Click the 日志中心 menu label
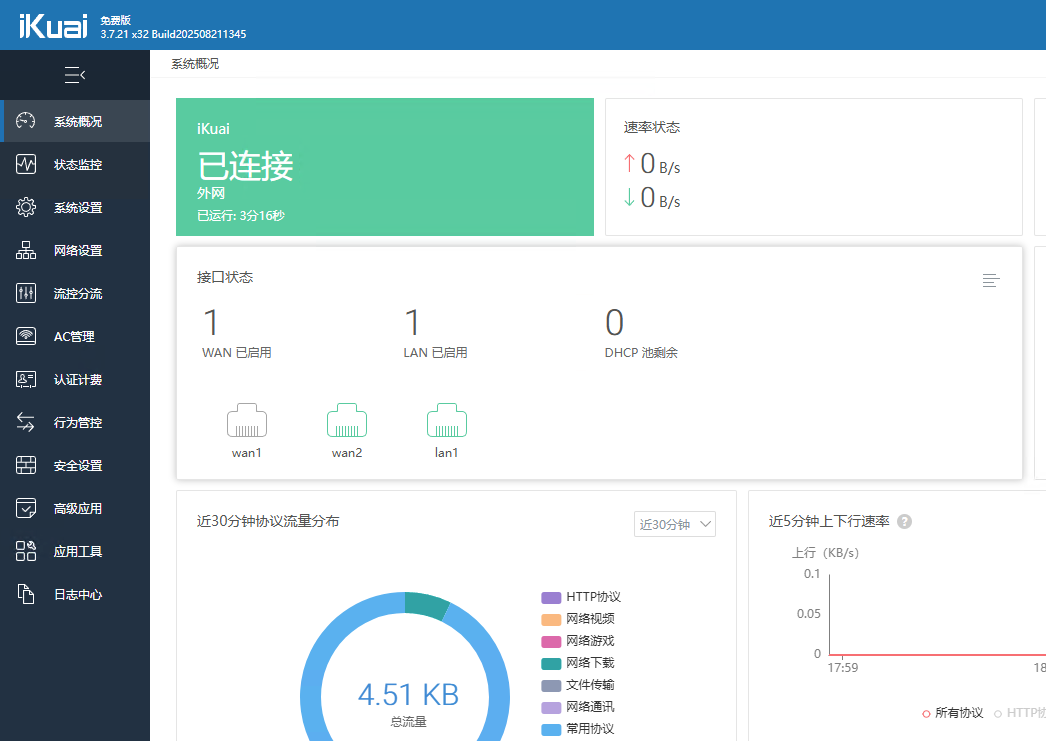The height and width of the screenshot is (741, 1046). [78, 595]
